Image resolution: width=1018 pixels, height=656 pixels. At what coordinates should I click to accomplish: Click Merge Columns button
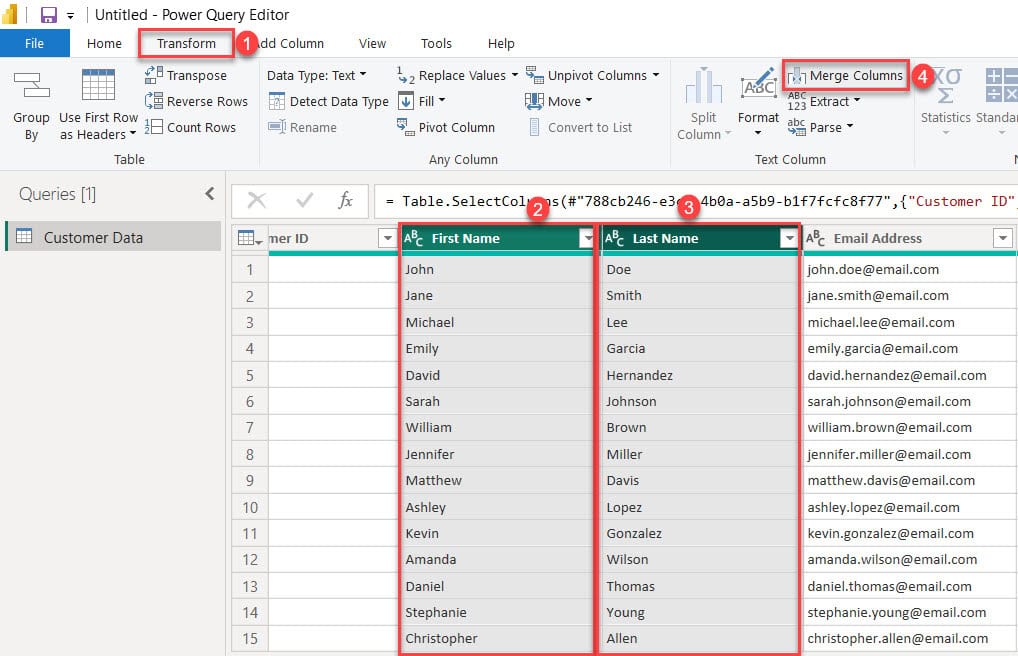pyautogui.click(x=845, y=75)
